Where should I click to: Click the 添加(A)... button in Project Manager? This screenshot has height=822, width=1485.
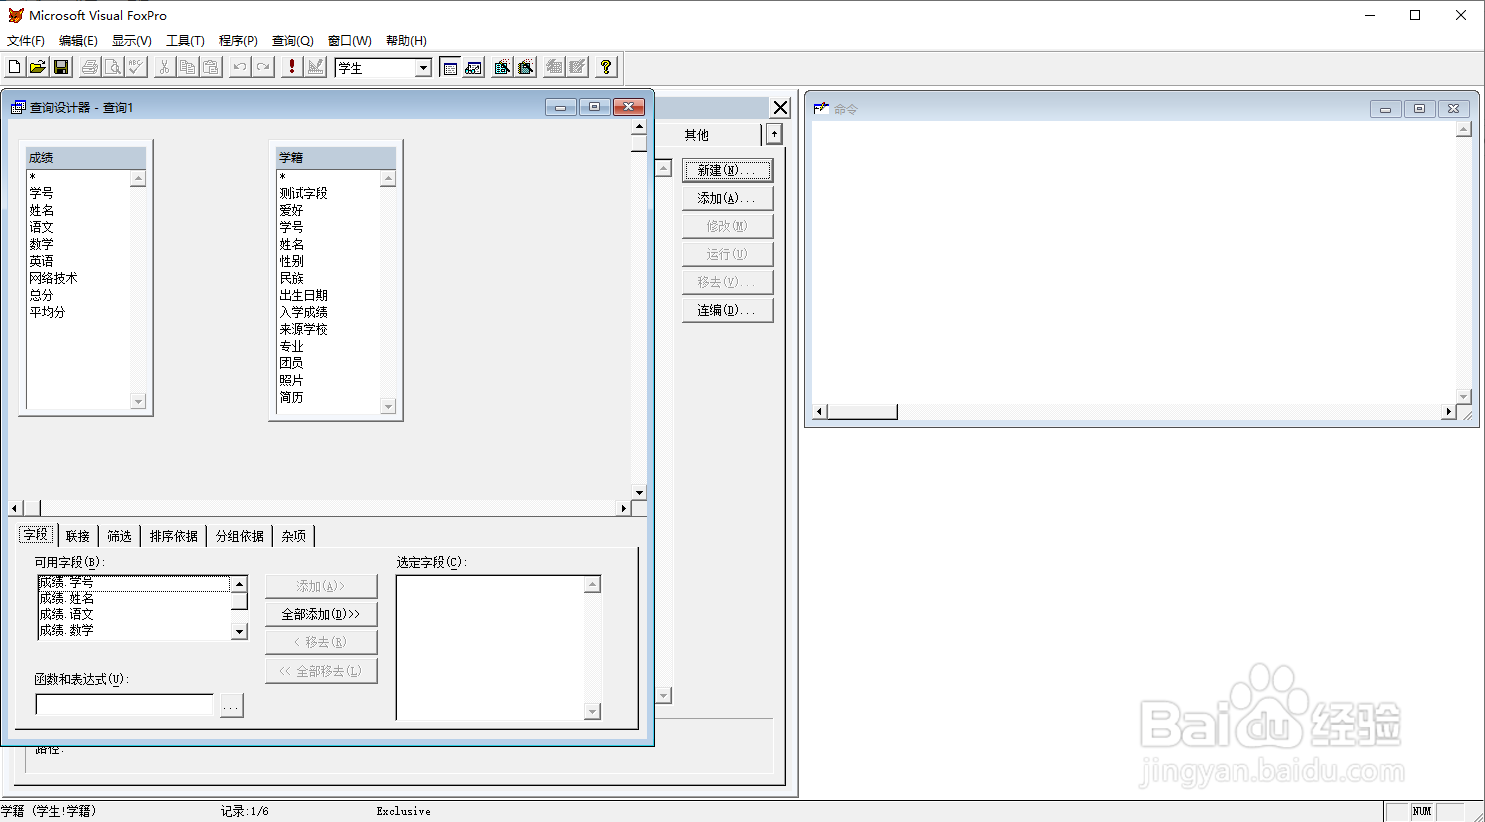point(727,198)
